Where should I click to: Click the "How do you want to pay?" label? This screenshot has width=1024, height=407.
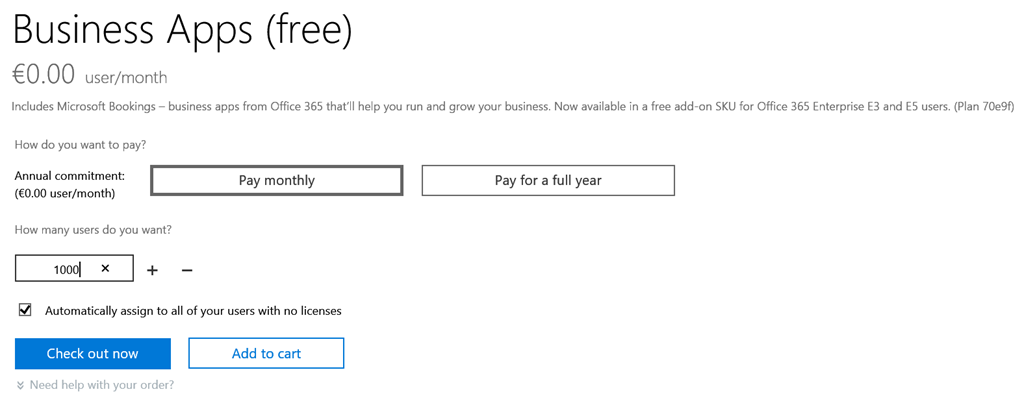pos(80,145)
